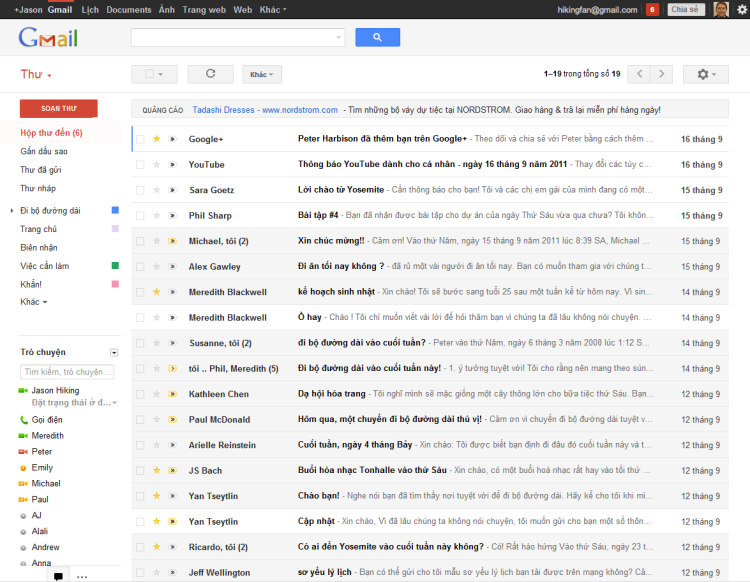Open the Tadashi Dresses nordstrom.com ad link
The width and height of the screenshot is (750, 582).
point(265,110)
